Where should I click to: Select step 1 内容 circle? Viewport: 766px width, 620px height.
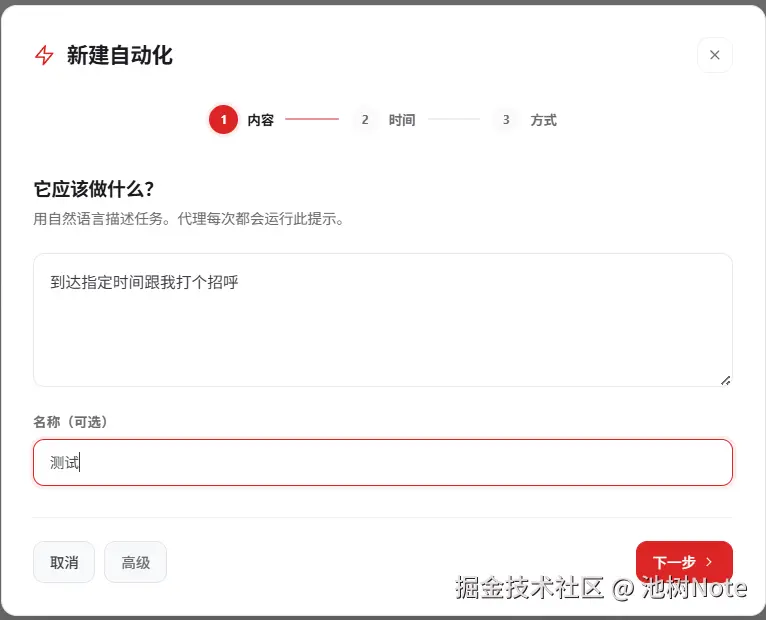223,120
